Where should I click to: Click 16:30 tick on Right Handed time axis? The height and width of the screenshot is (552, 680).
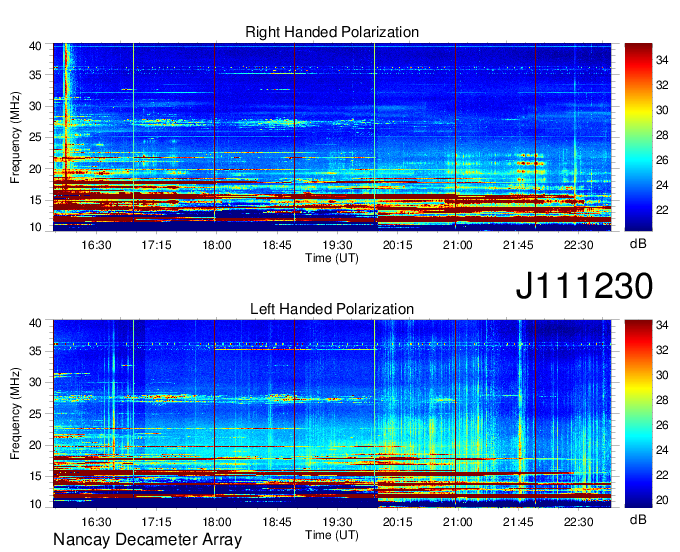(96, 245)
